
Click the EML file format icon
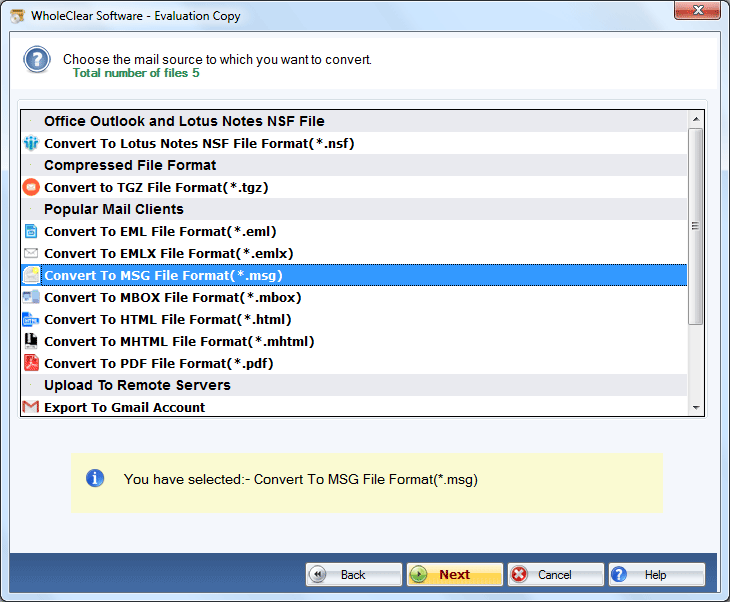coord(31,231)
